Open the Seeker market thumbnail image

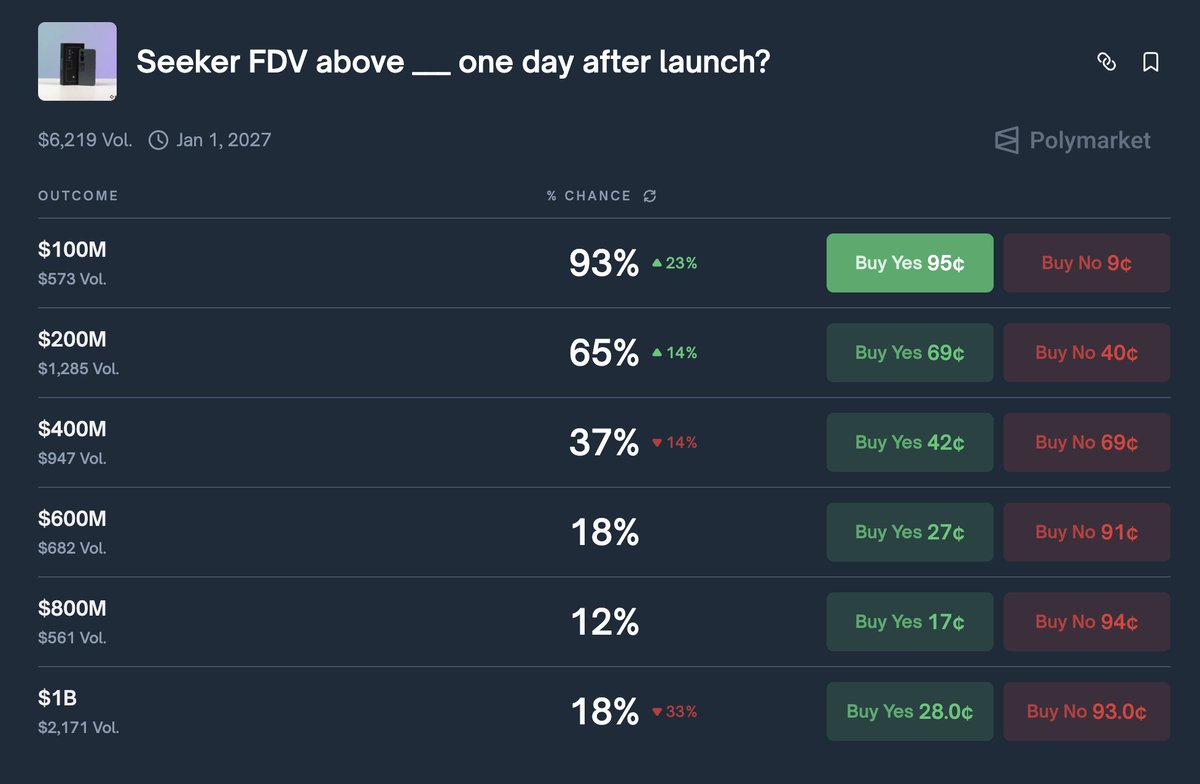[77, 62]
